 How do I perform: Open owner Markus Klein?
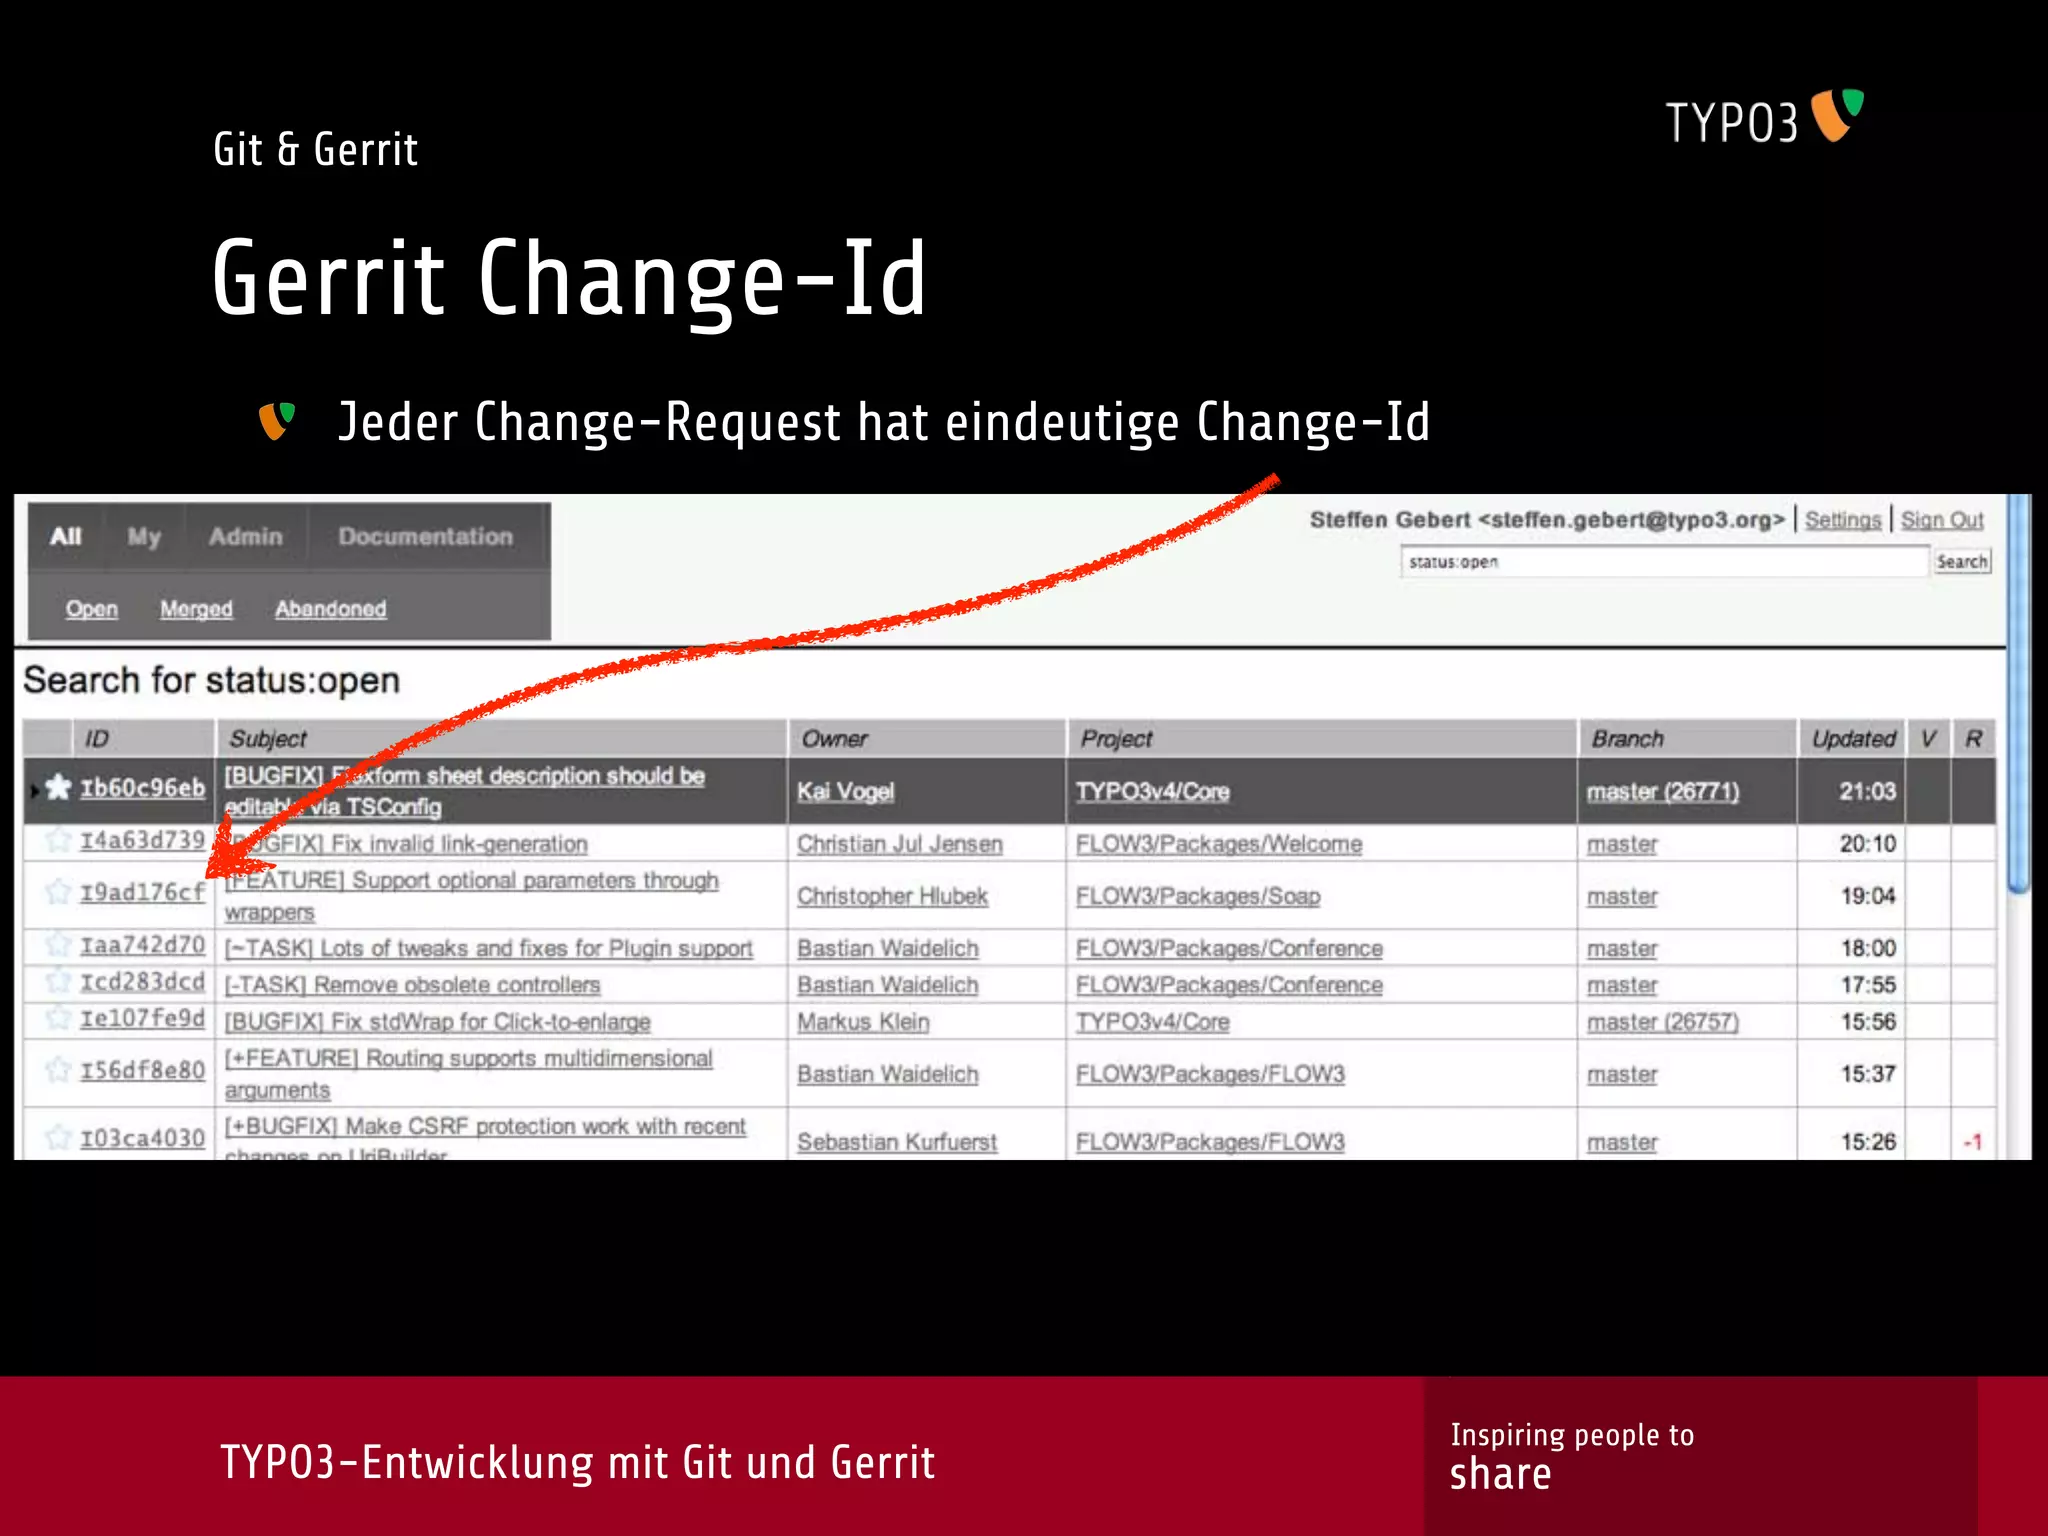(863, 1022)
